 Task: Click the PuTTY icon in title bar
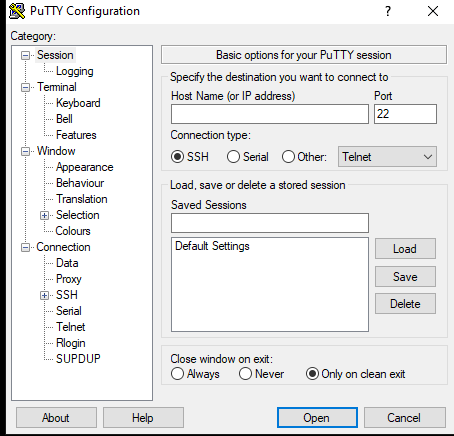coord(17,11)
